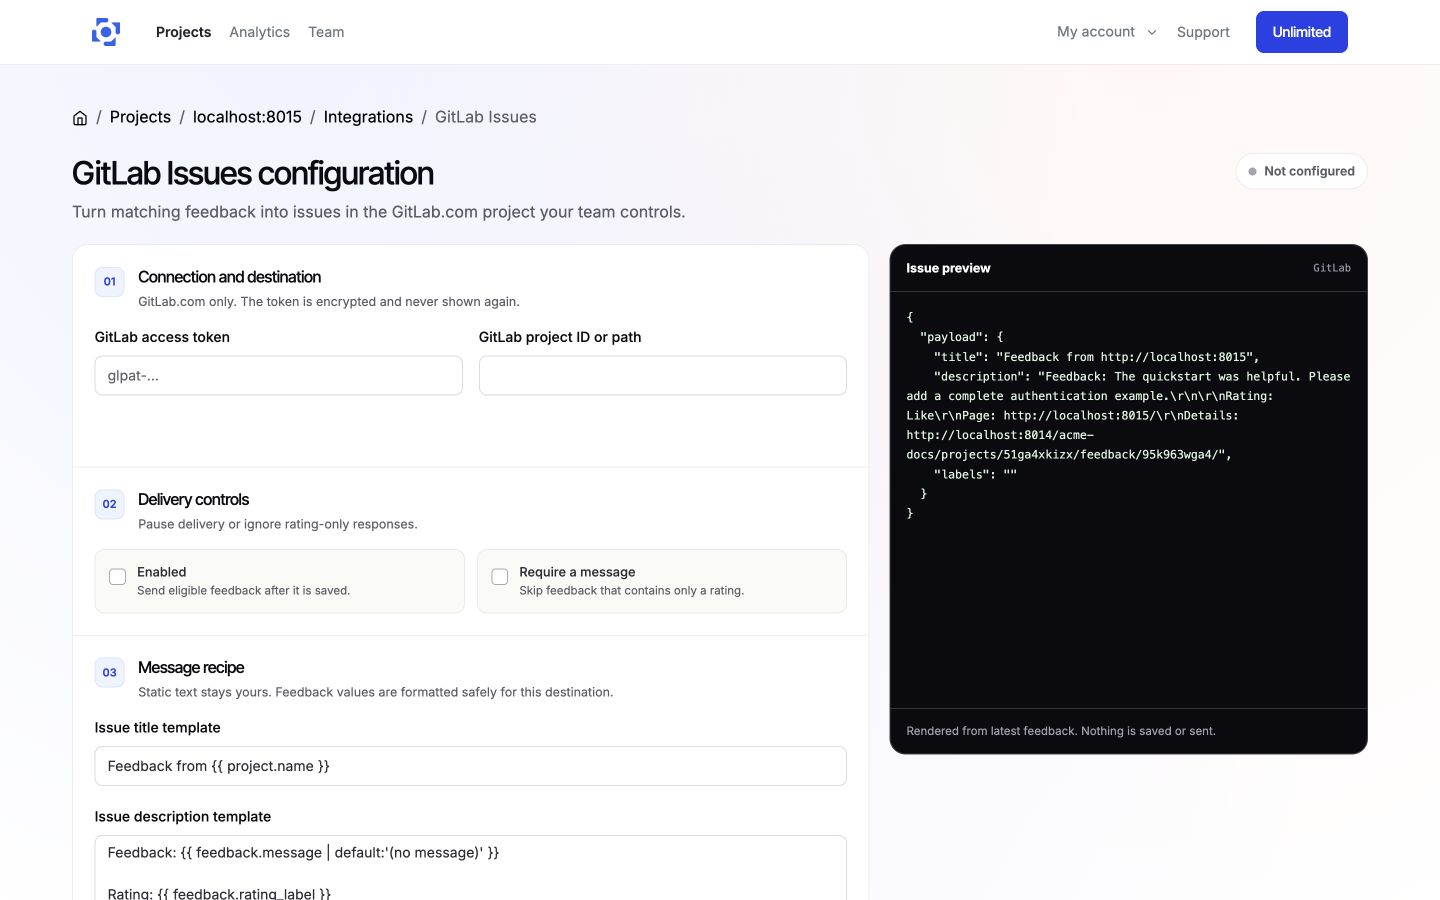Screen dimensions: 1440x900
Task: Toggle the Enabled checkbox
Action: (117, 577)
